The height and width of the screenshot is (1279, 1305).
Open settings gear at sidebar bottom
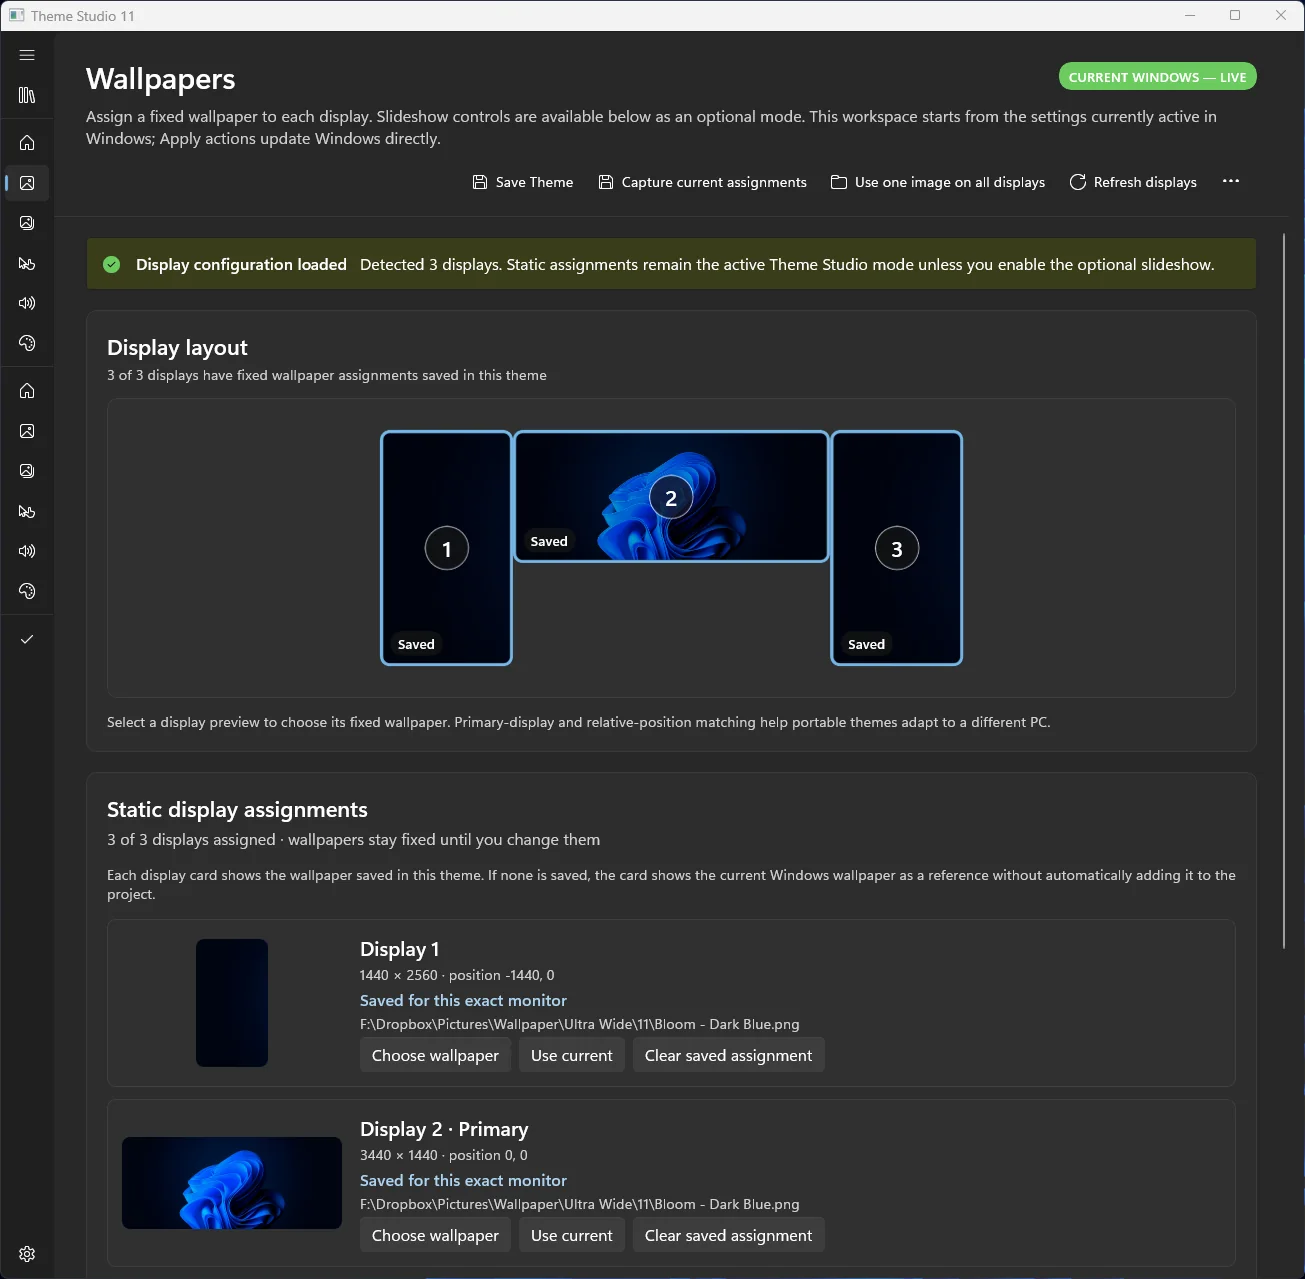click(x=27, y=1254)
